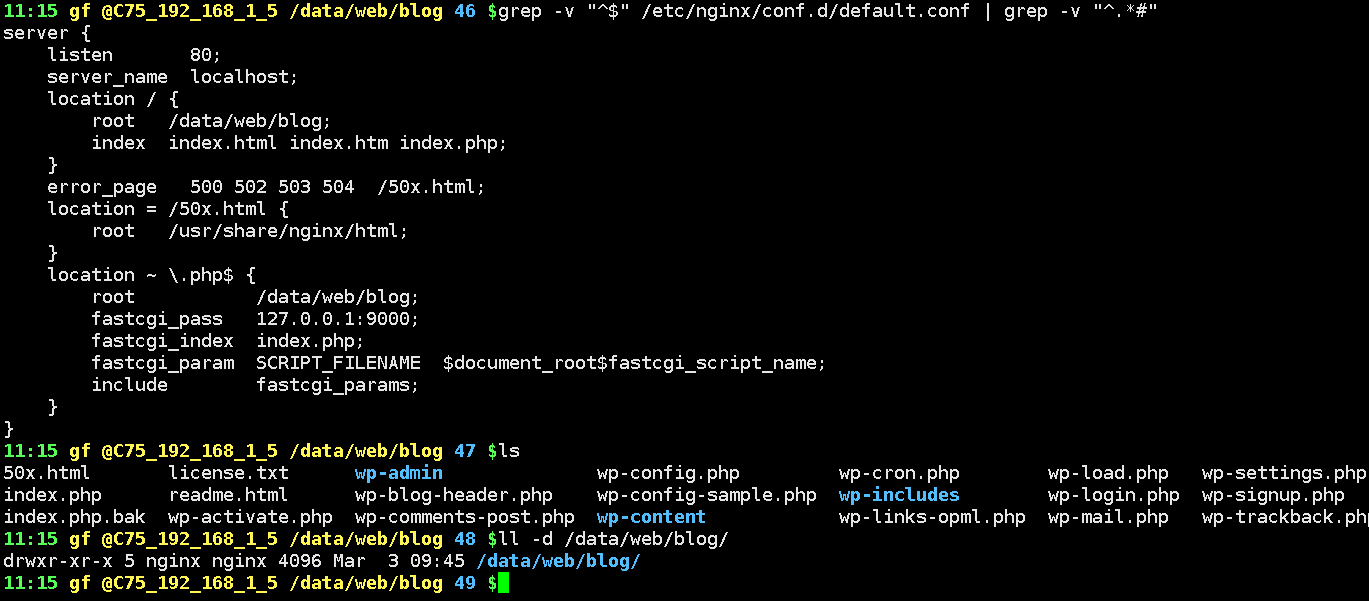
Task: Click license.txt in the ls output
Action: pyautogui.click(x=228, y=473)
